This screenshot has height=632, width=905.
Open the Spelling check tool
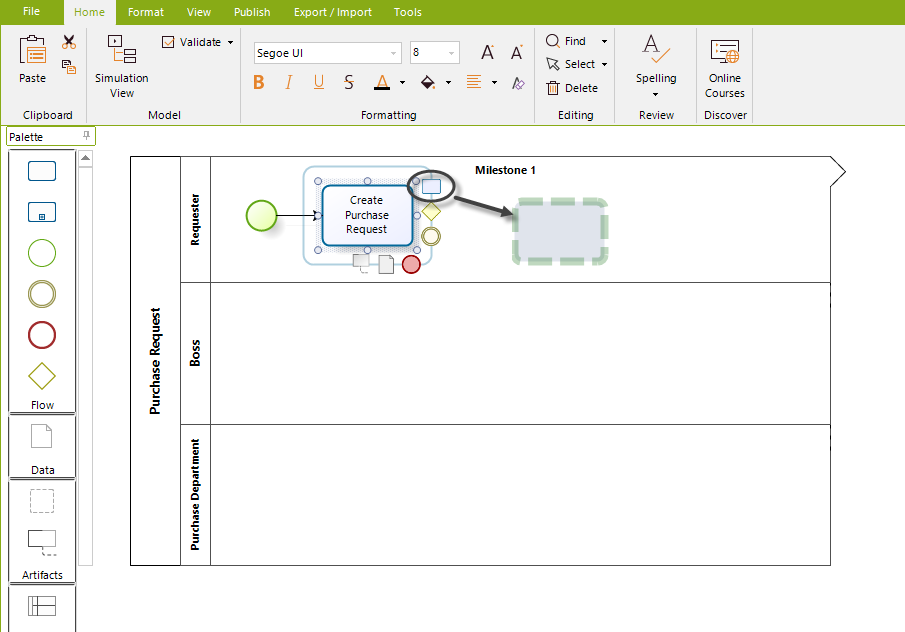[x=656, y=65]
